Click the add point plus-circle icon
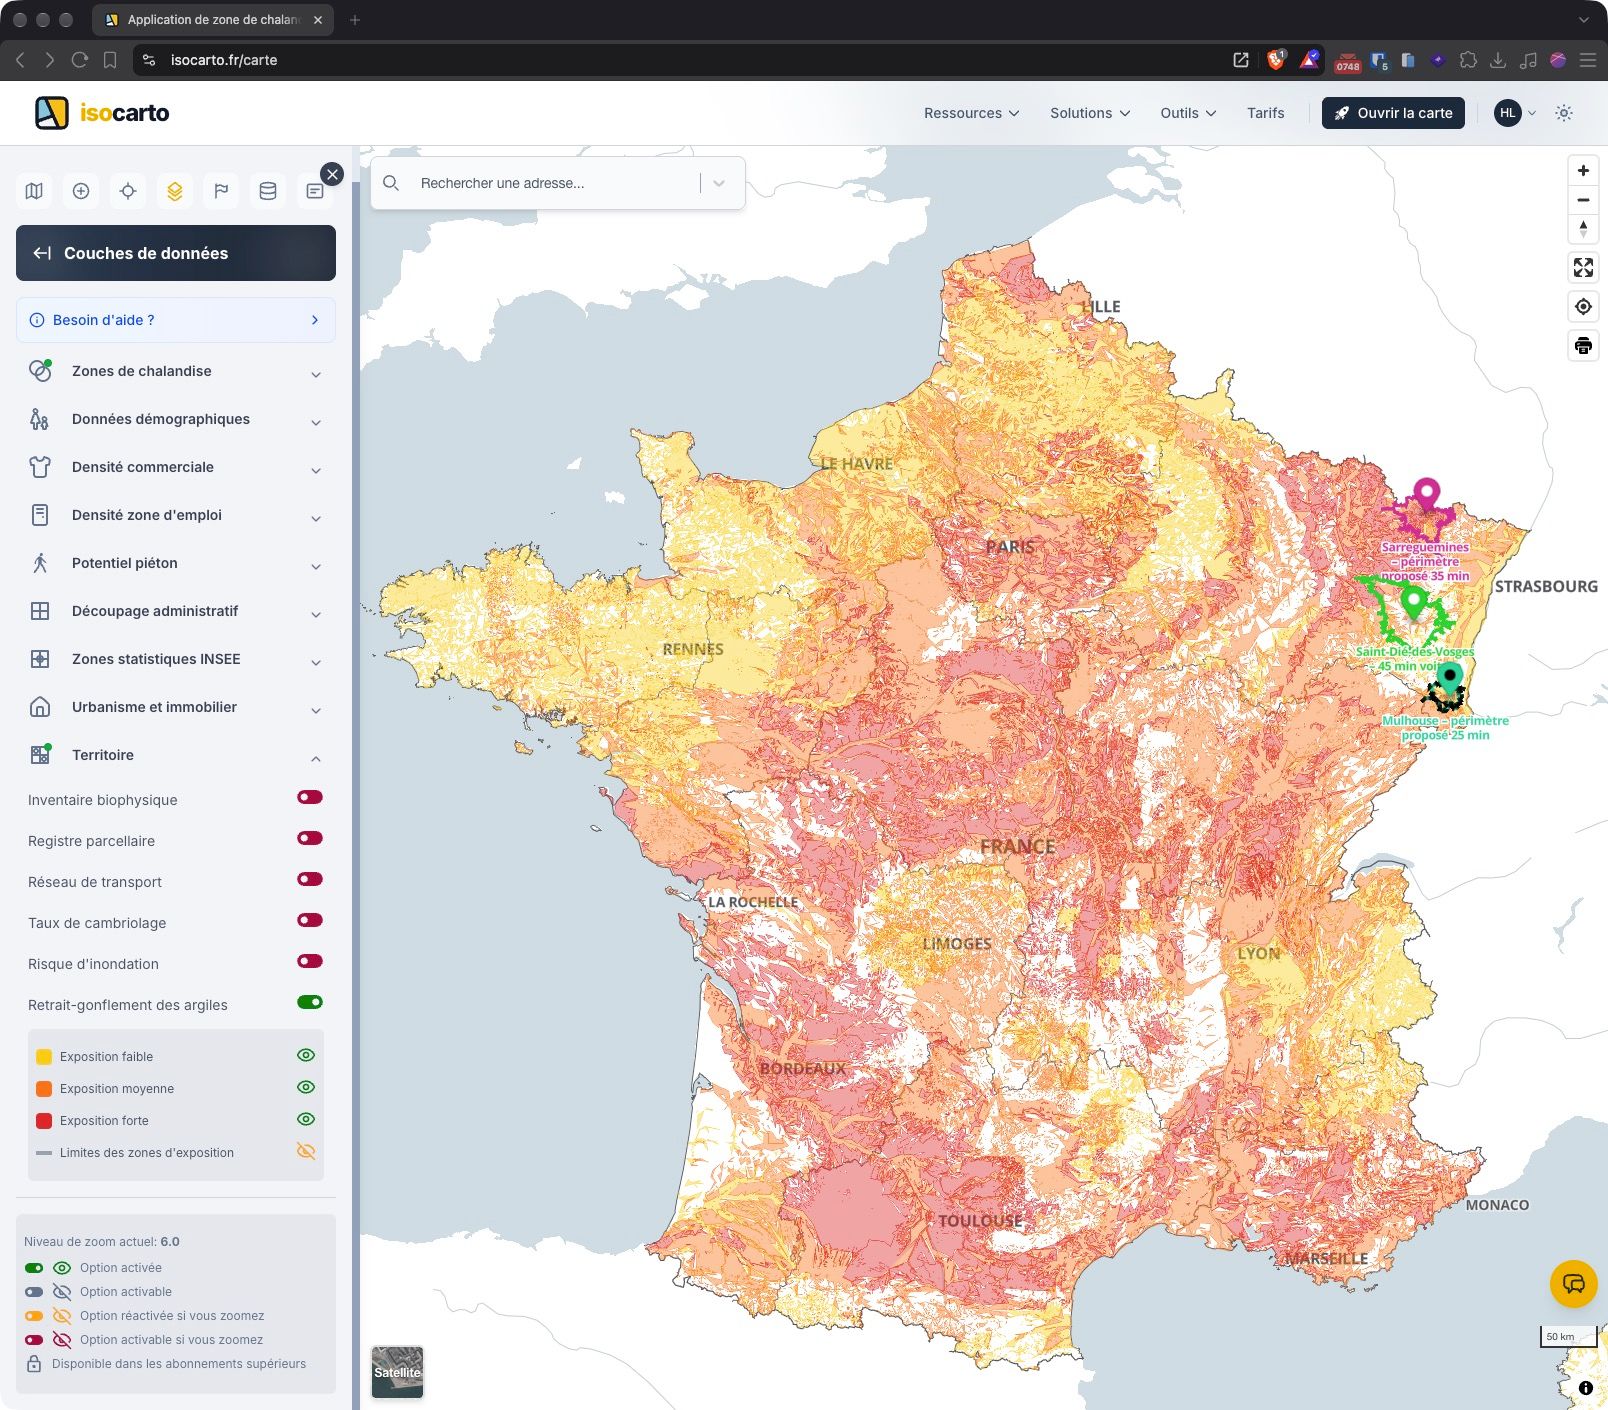Viewport: 1608px width, 1410px height. (81, 191)
